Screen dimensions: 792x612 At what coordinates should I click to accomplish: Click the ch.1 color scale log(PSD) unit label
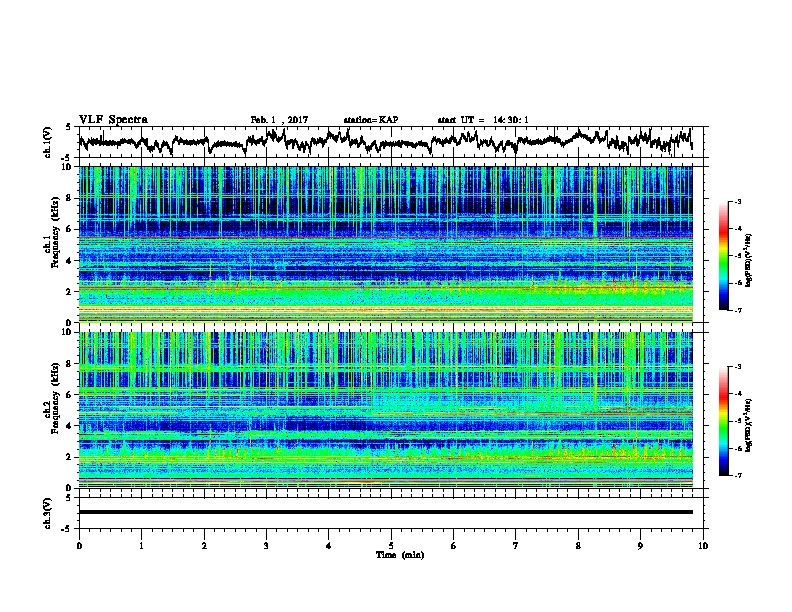[749, 260]
